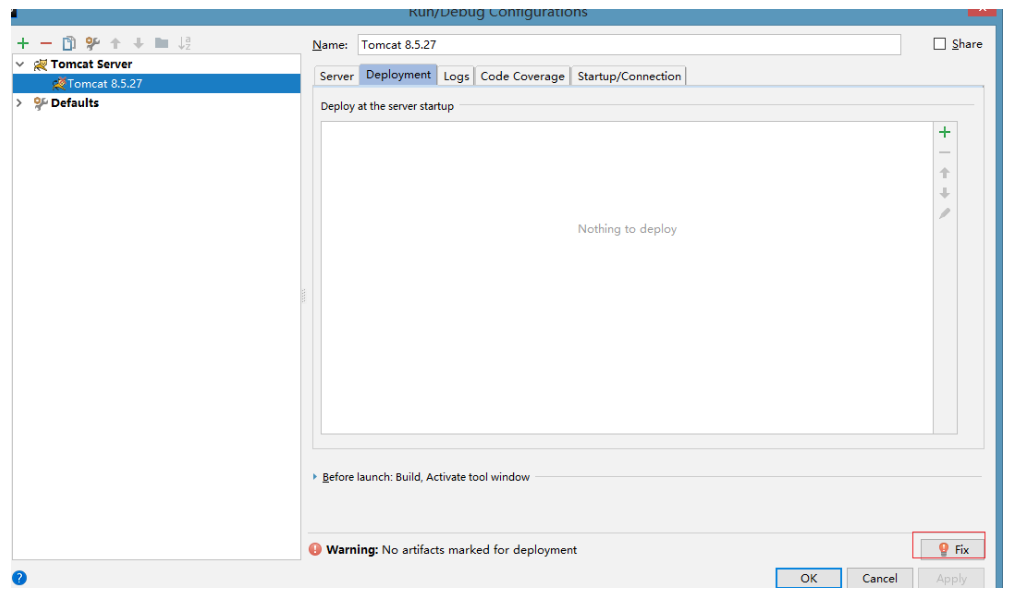Add new run configuration with green plus
Image resolution: width=1009 pixels, height=597 pixels.
point(23,43)
